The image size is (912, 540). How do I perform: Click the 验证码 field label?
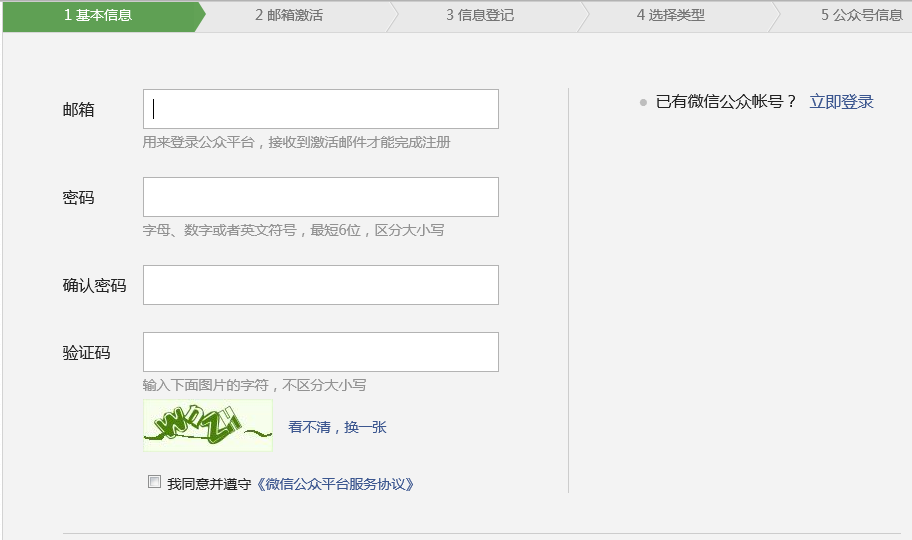coord(86,353)
